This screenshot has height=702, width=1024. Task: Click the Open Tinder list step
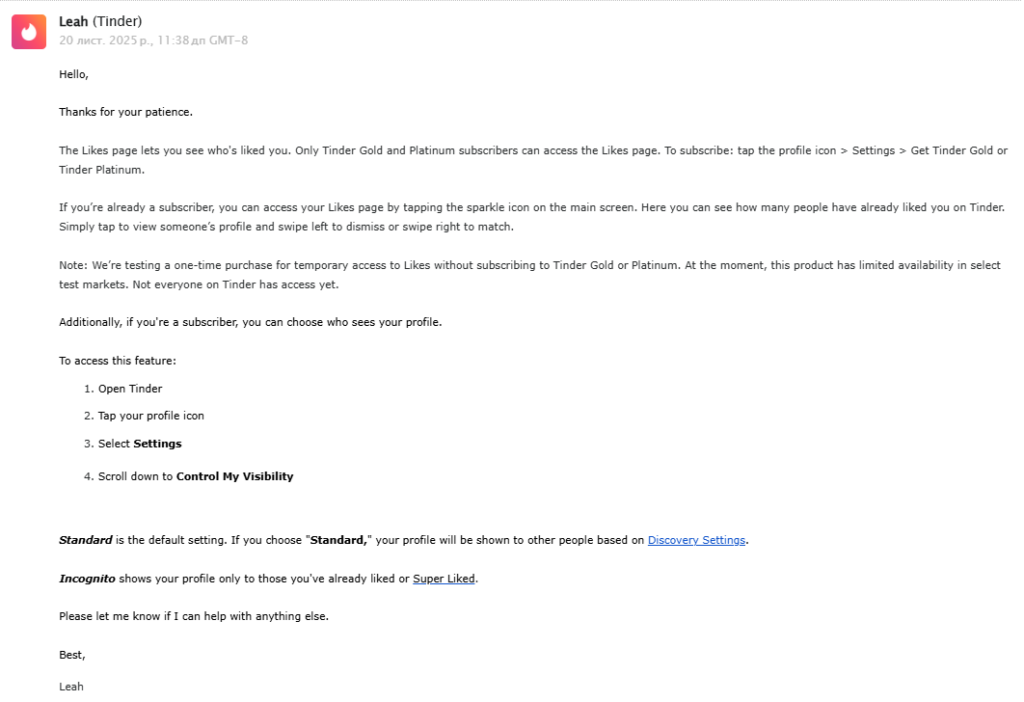pos(129,388)
